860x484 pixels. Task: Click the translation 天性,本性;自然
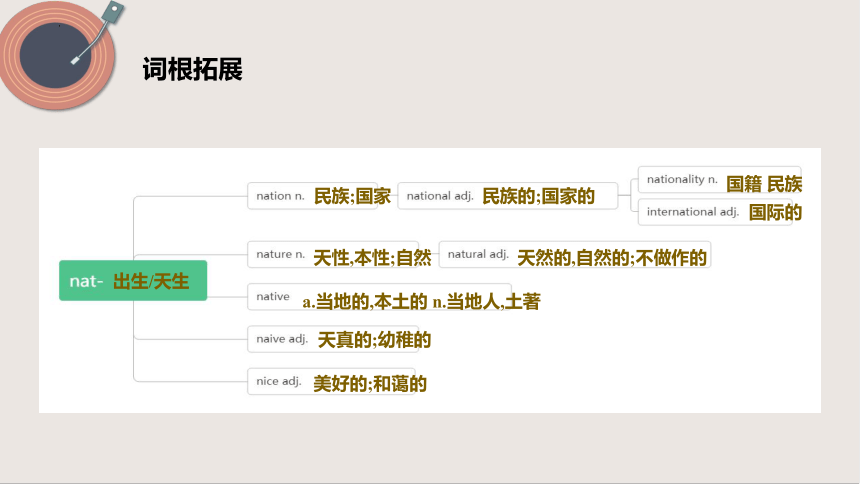coord(372,257)
